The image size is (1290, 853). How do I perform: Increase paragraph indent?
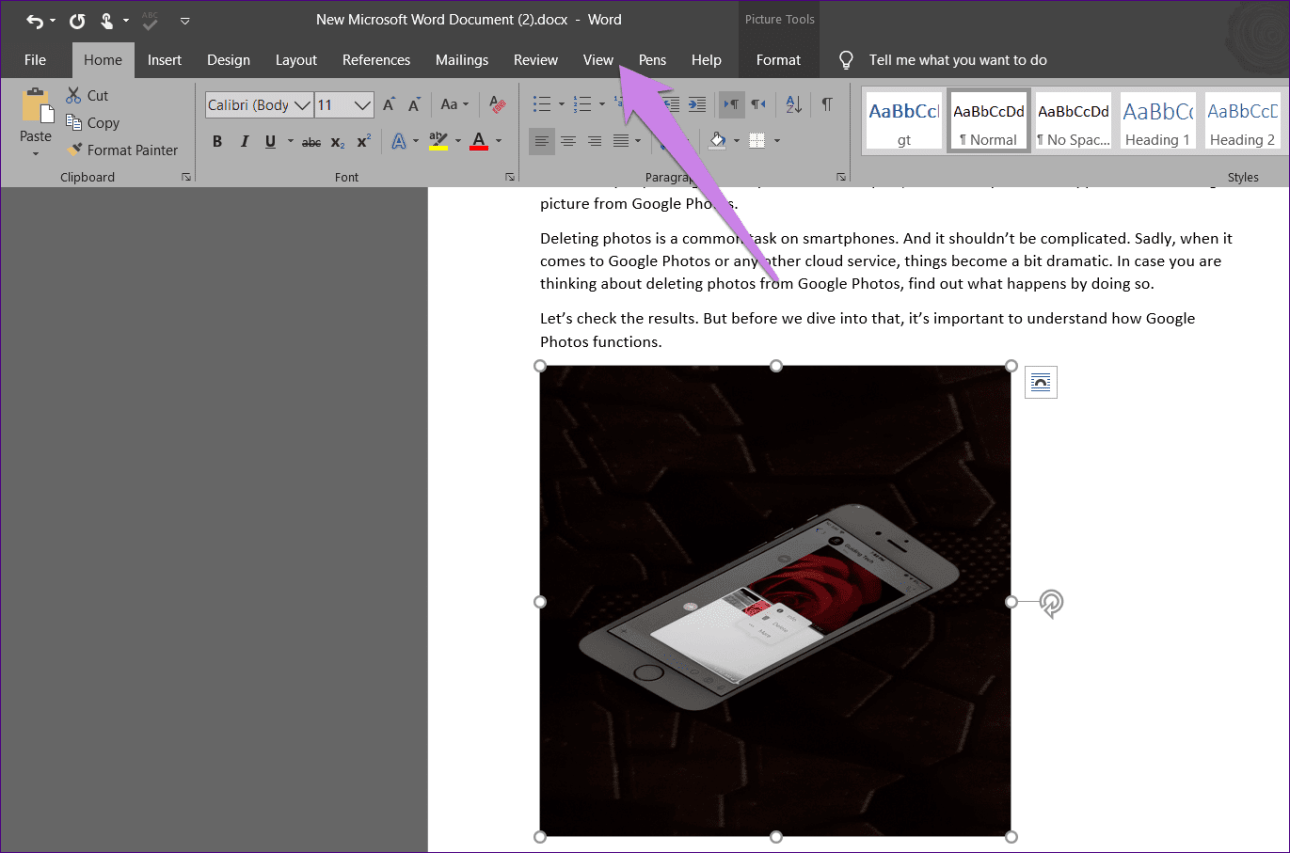point(697,105)
